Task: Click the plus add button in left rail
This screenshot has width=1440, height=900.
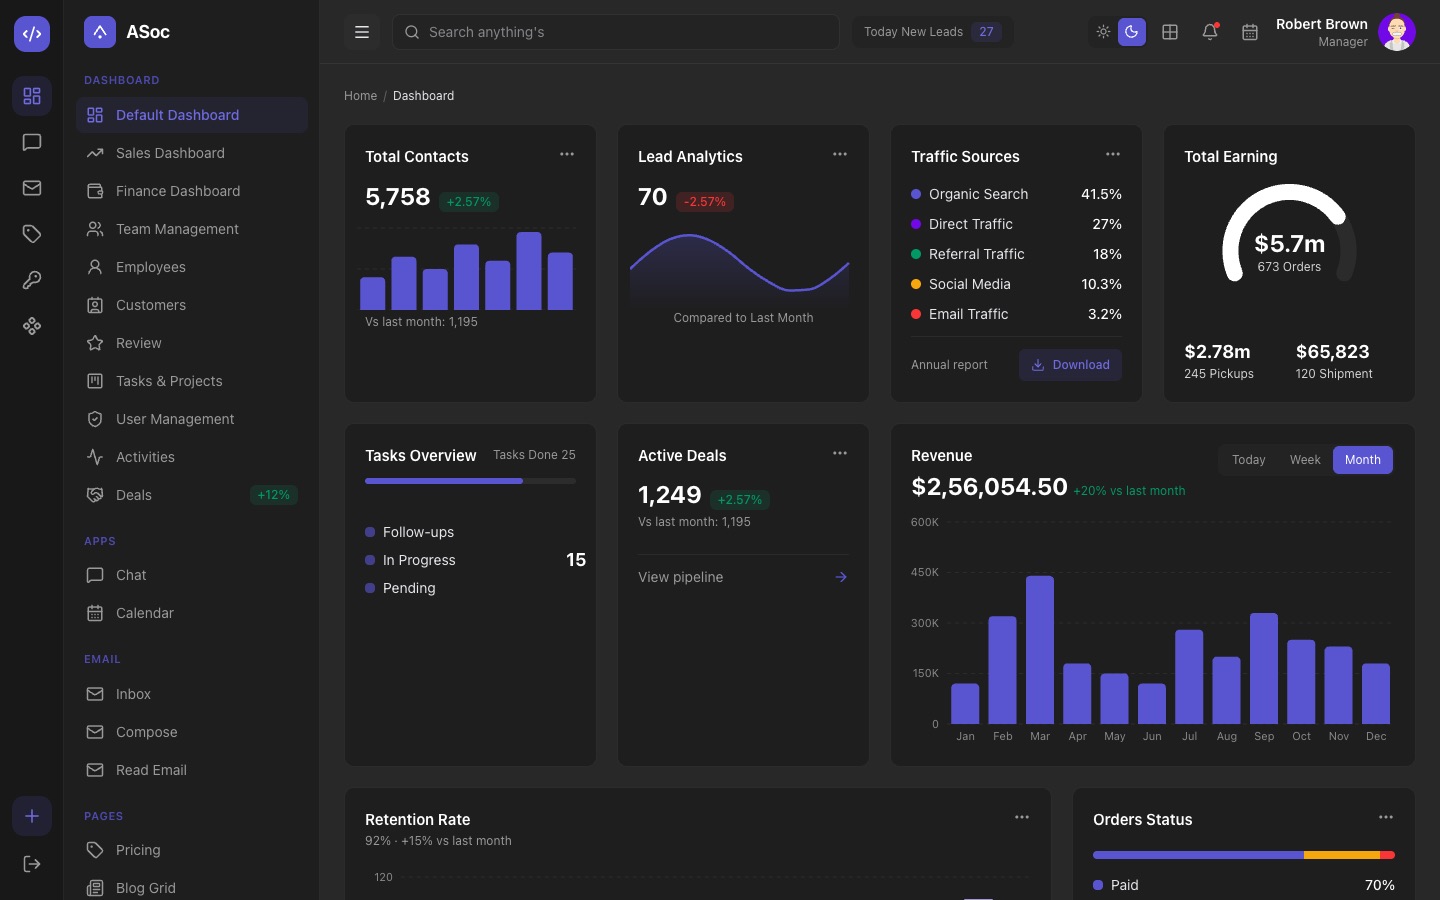Action: pos(32,816)
